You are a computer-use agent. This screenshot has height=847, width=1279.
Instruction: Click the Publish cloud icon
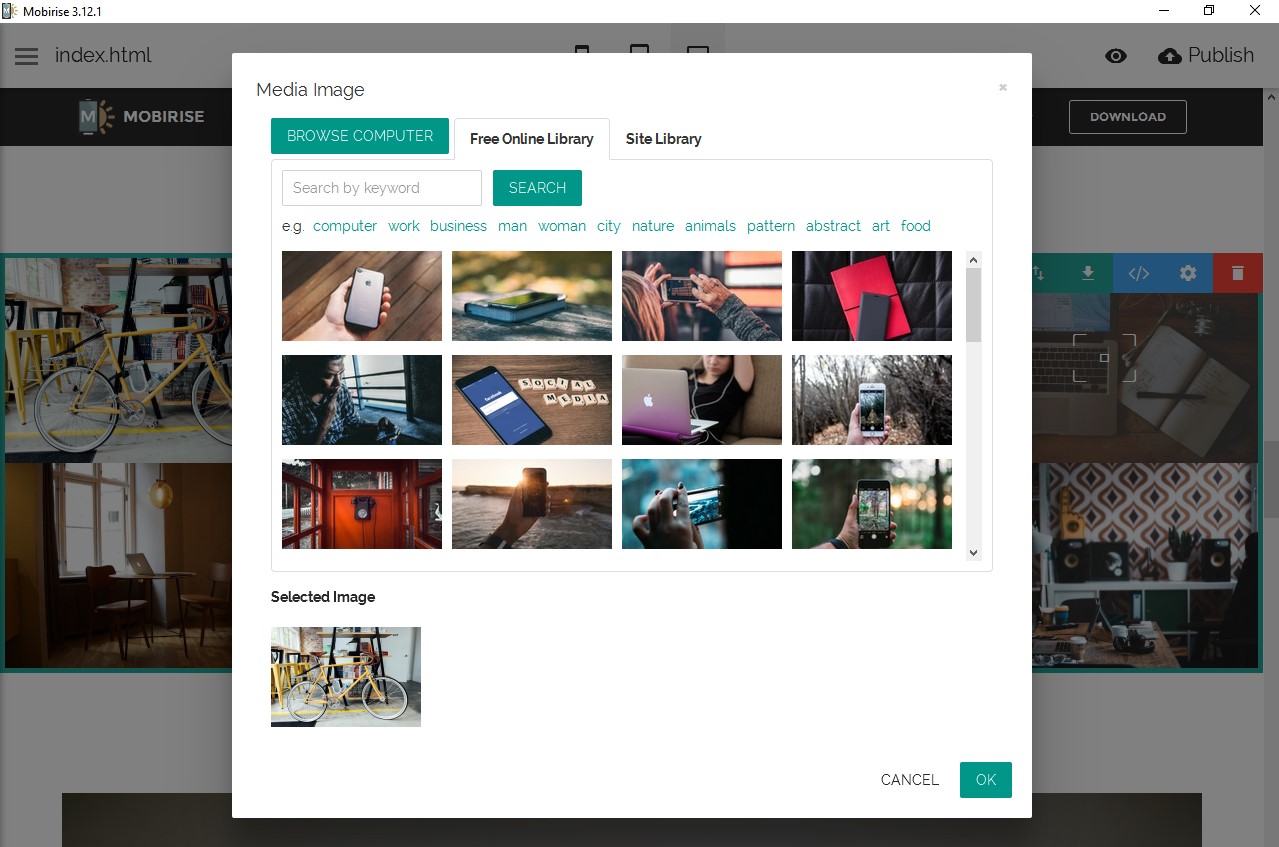pos(1169,56)
